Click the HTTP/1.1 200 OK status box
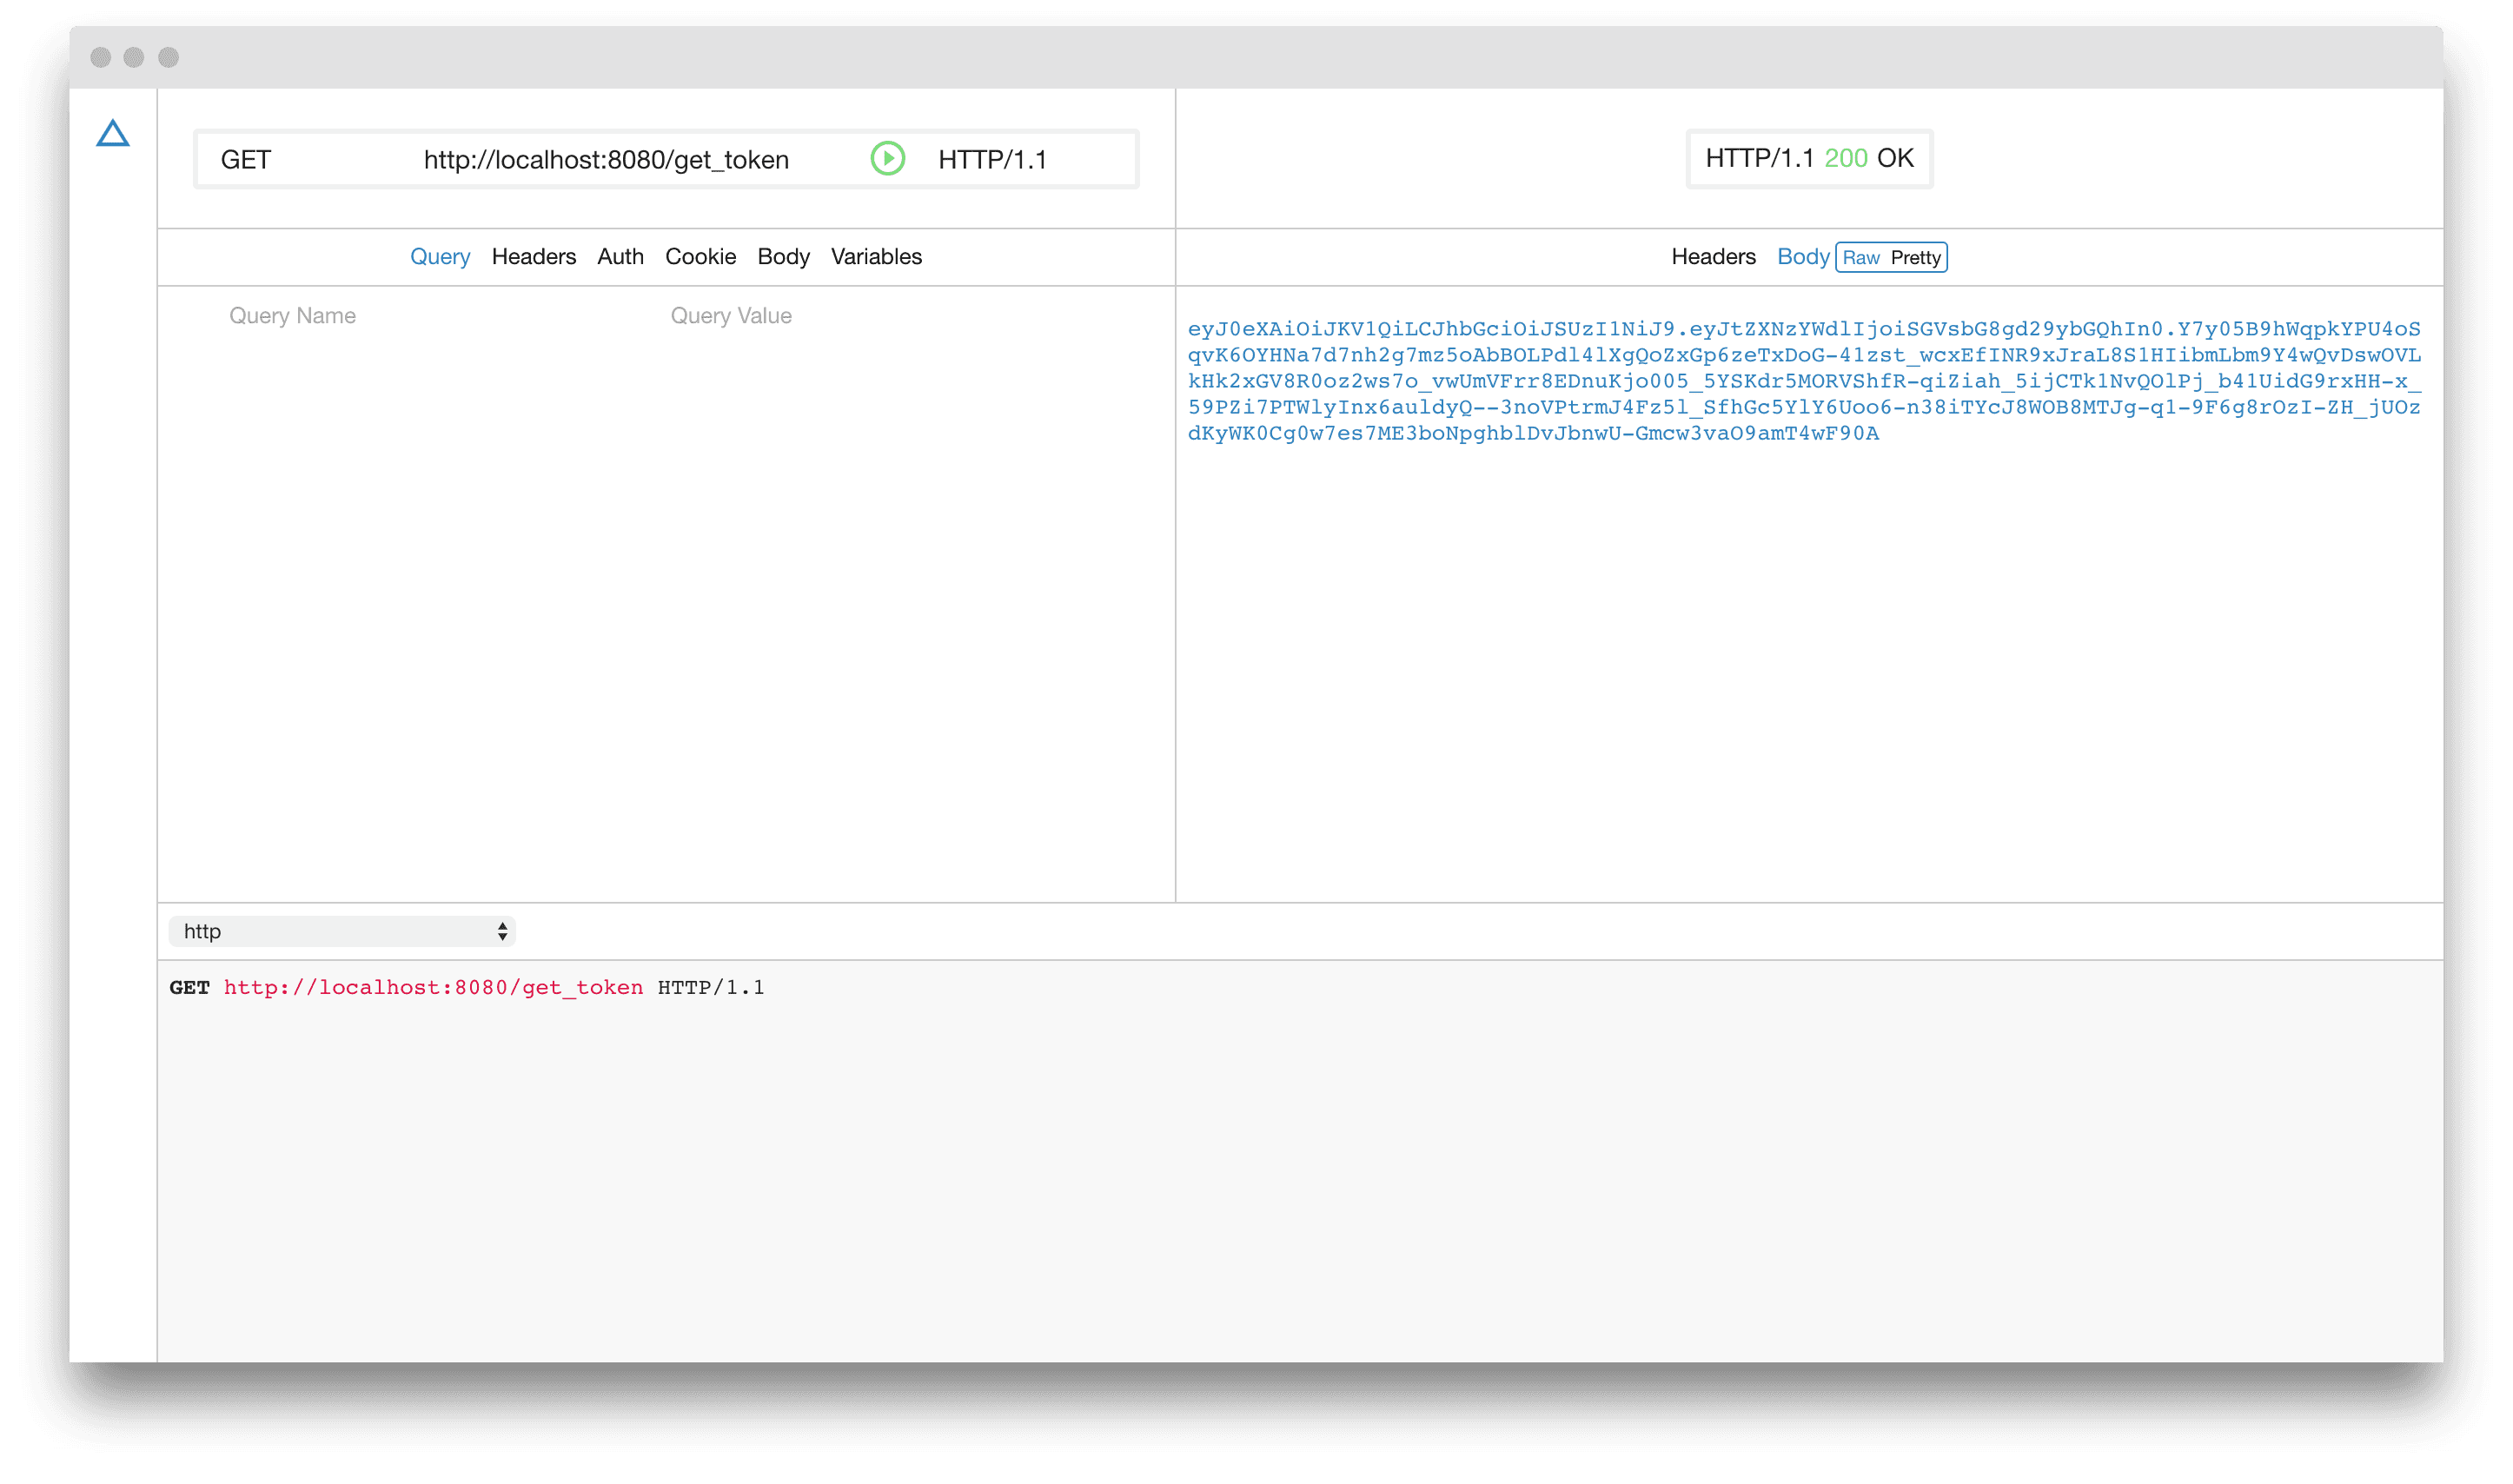This screenshot has width=2513, height=1484. pyautogui.click(x=1809, y=158)
